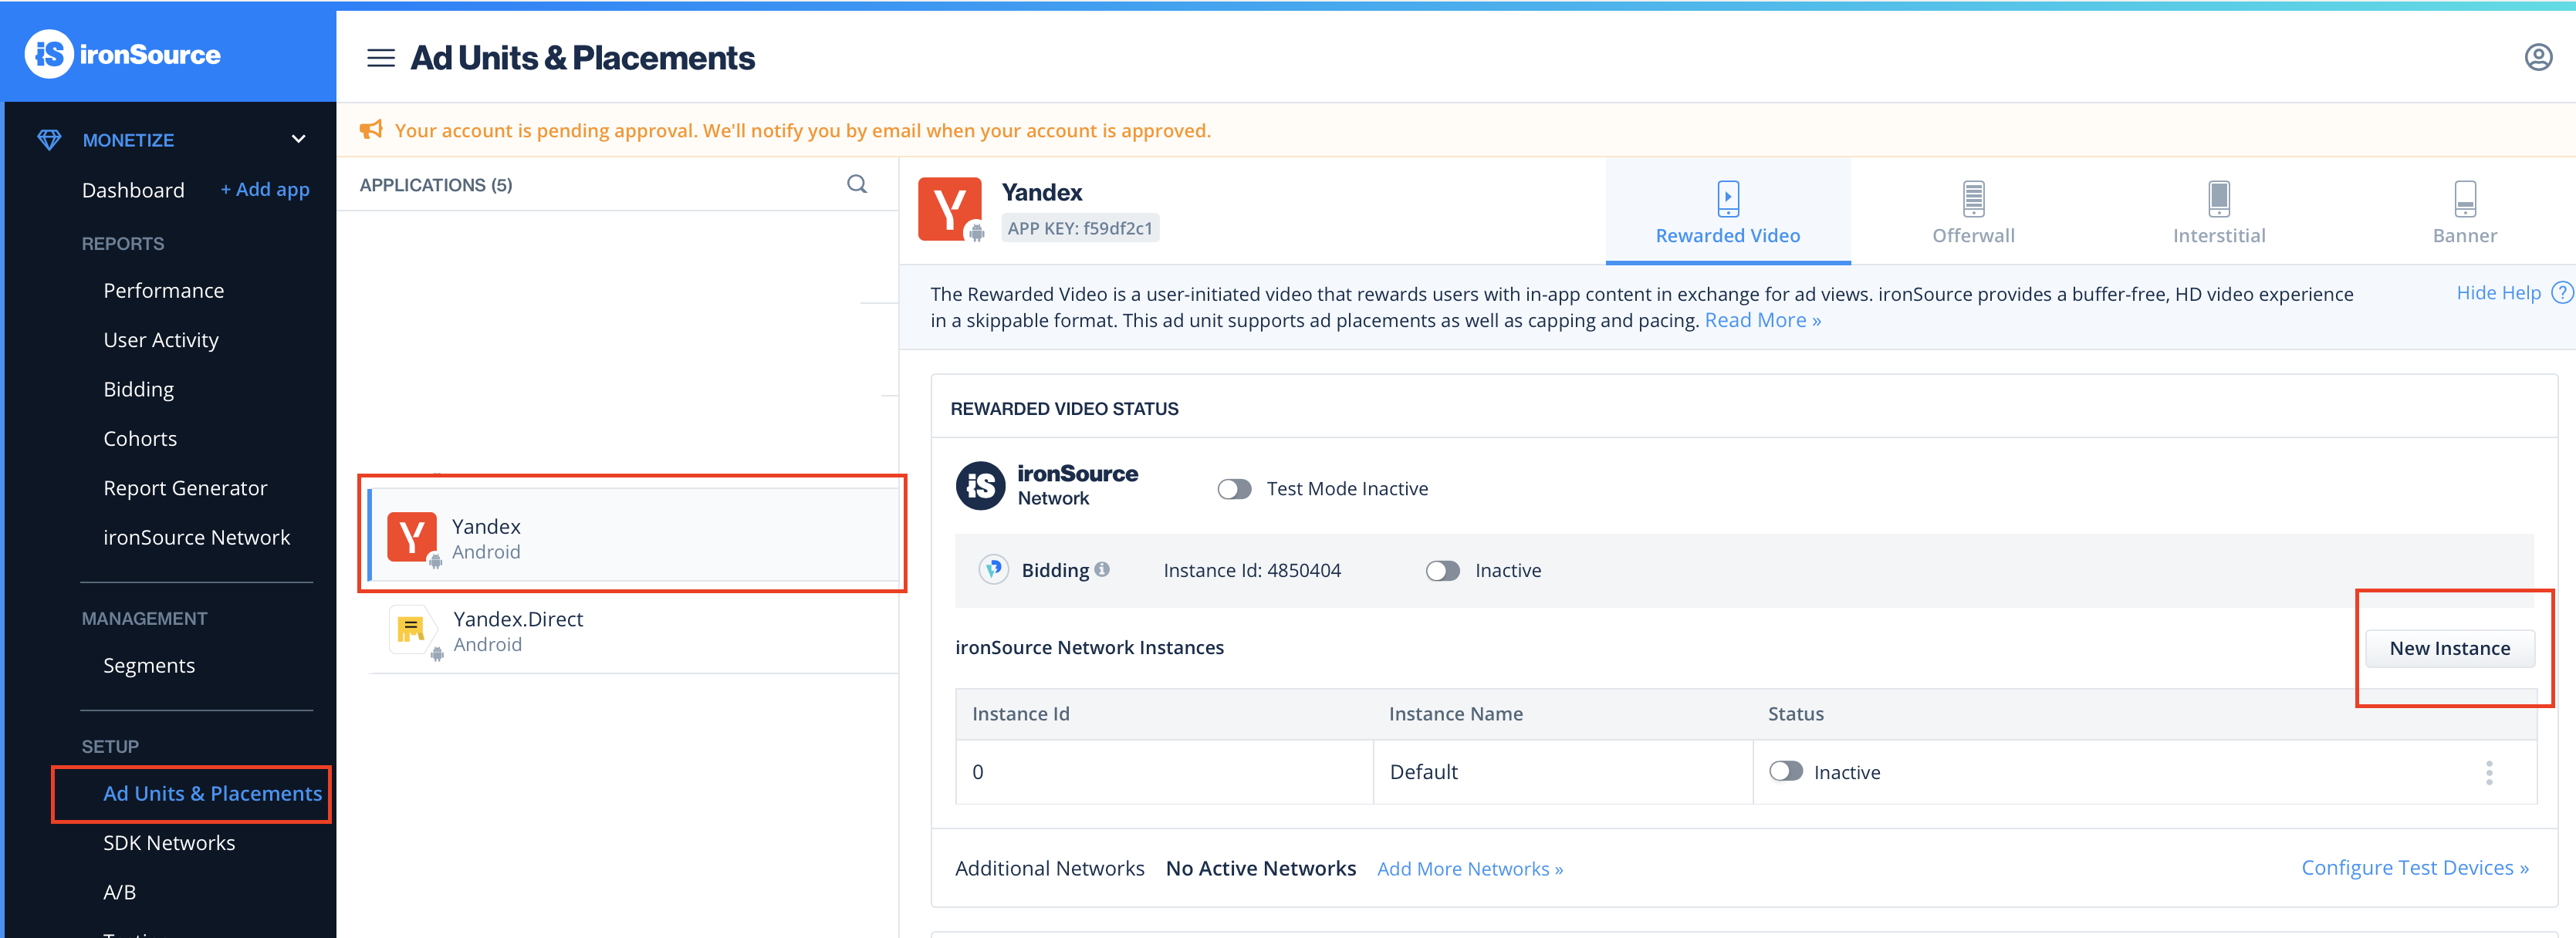This screenshot has width=2576, height=938.
Task: Select the Offerwall ad unit tab
Action: [x=1972, y=212]
